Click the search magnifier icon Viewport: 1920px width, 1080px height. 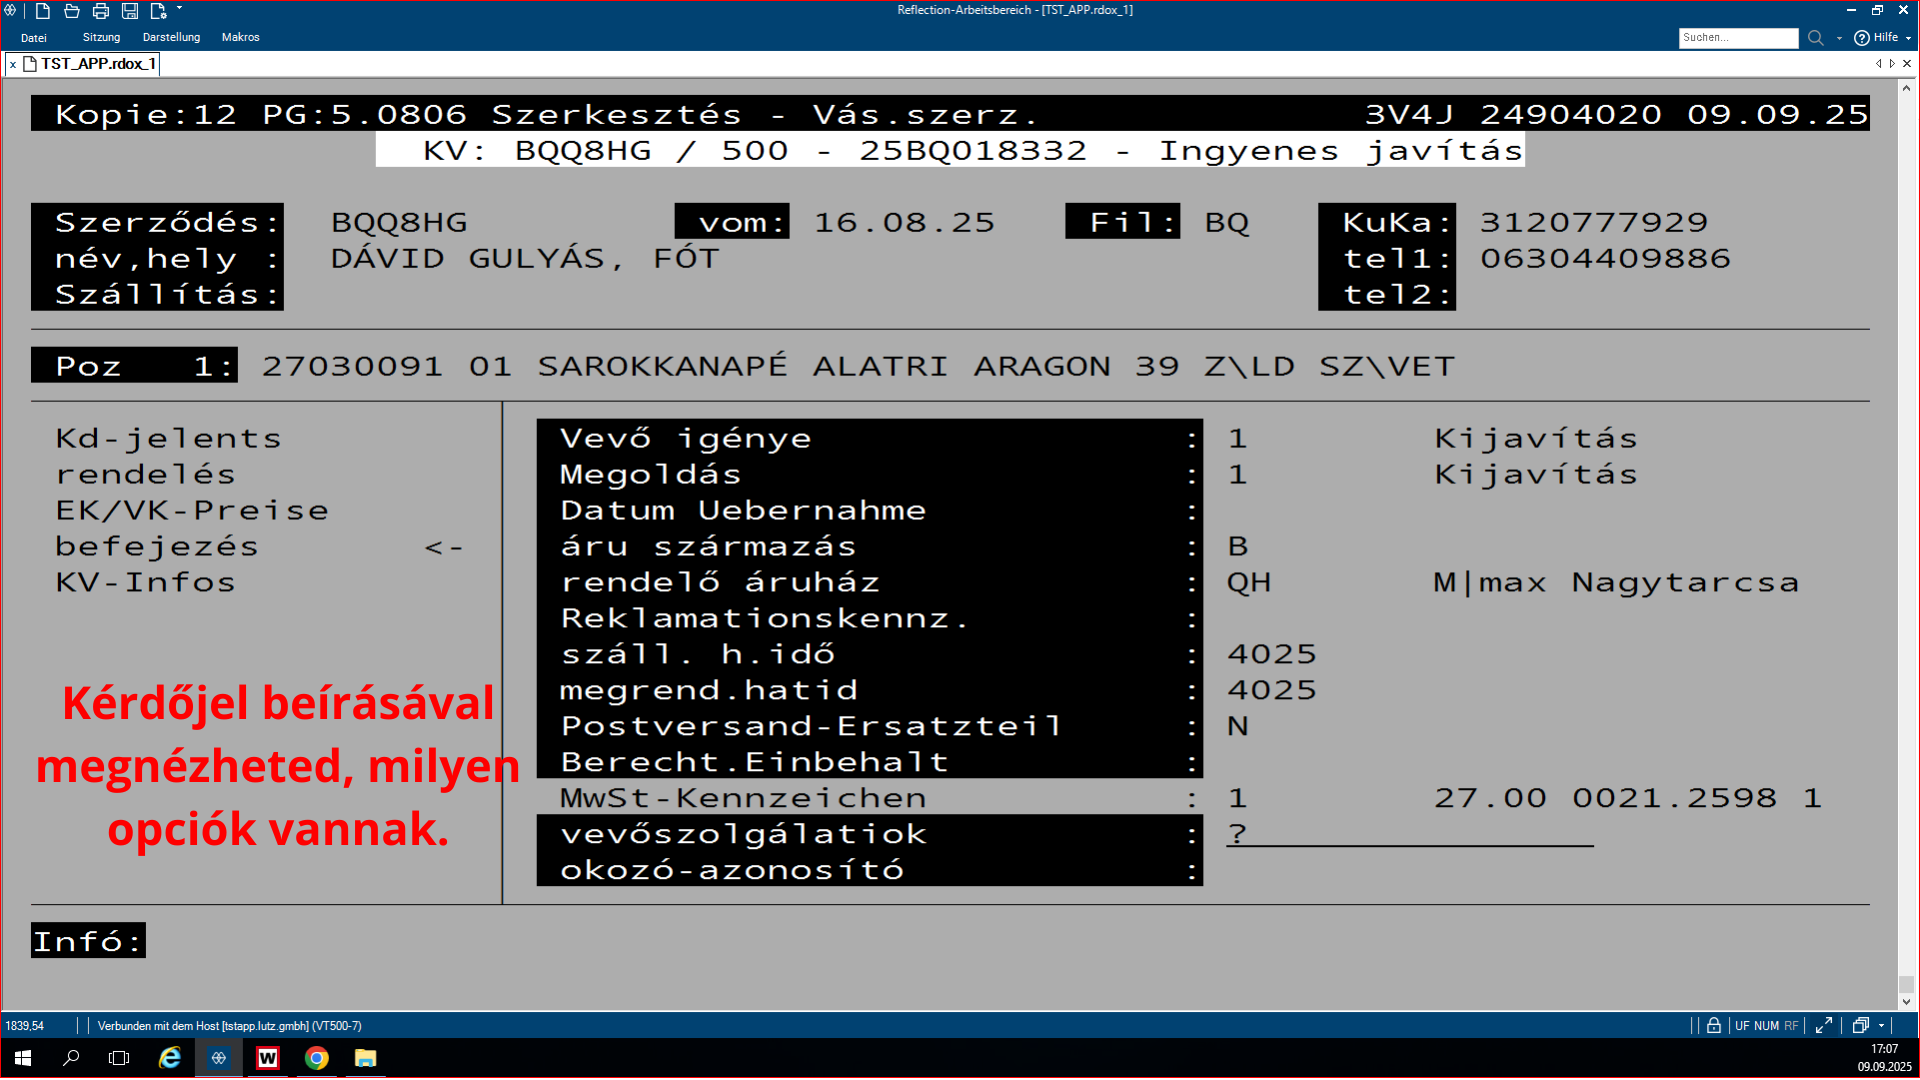(x=1816, y=38)
